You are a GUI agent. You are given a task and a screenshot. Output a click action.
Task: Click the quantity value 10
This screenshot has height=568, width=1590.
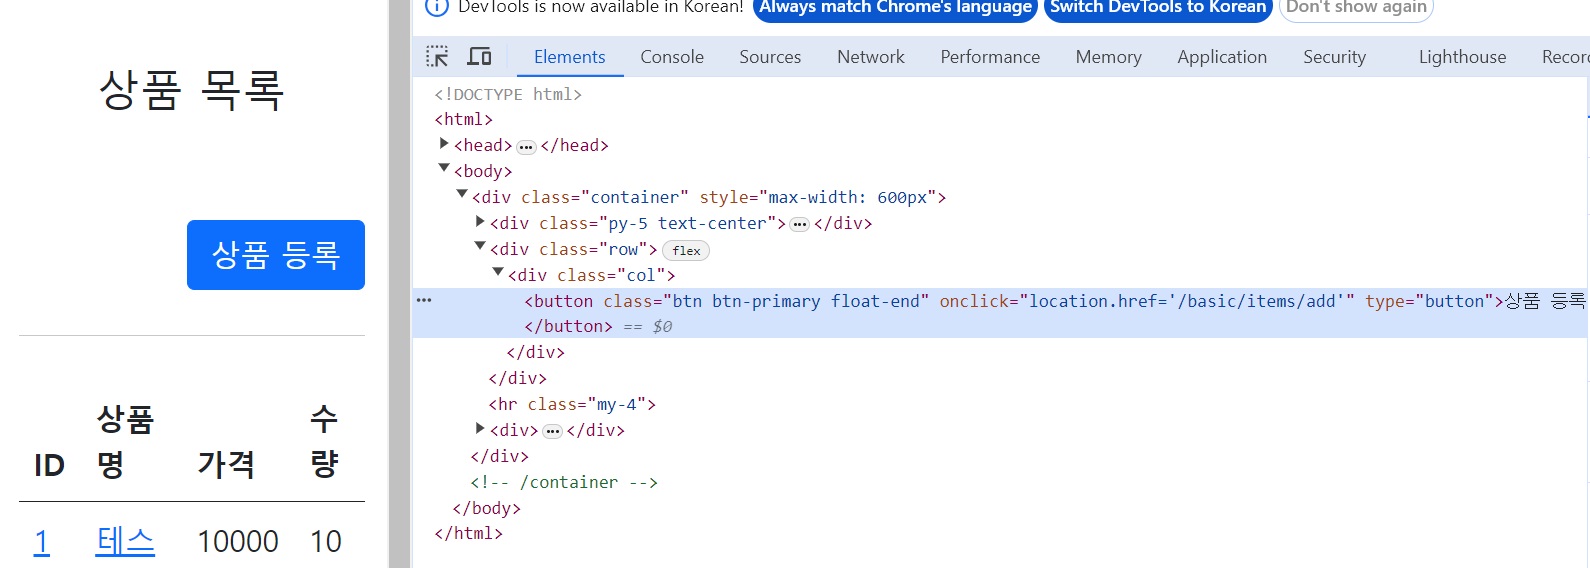(326, 541)
